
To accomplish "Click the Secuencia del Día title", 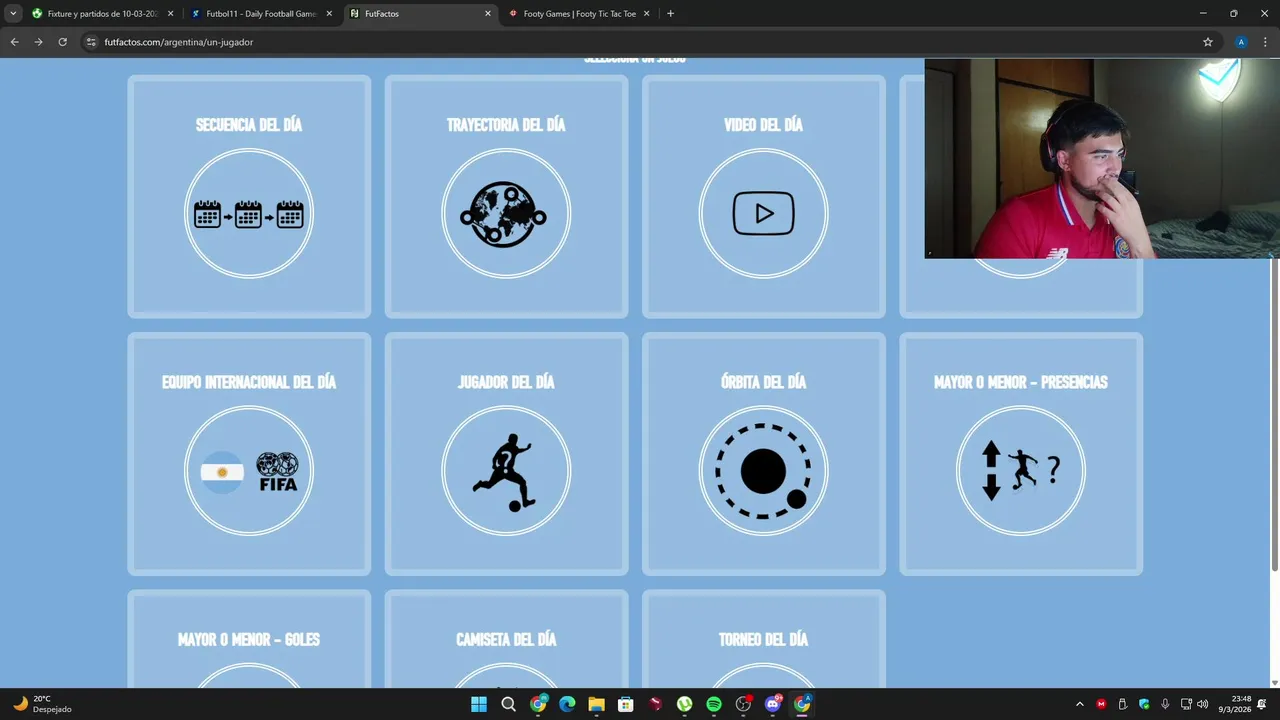I will pyautogui.click(x=249, y=125).
